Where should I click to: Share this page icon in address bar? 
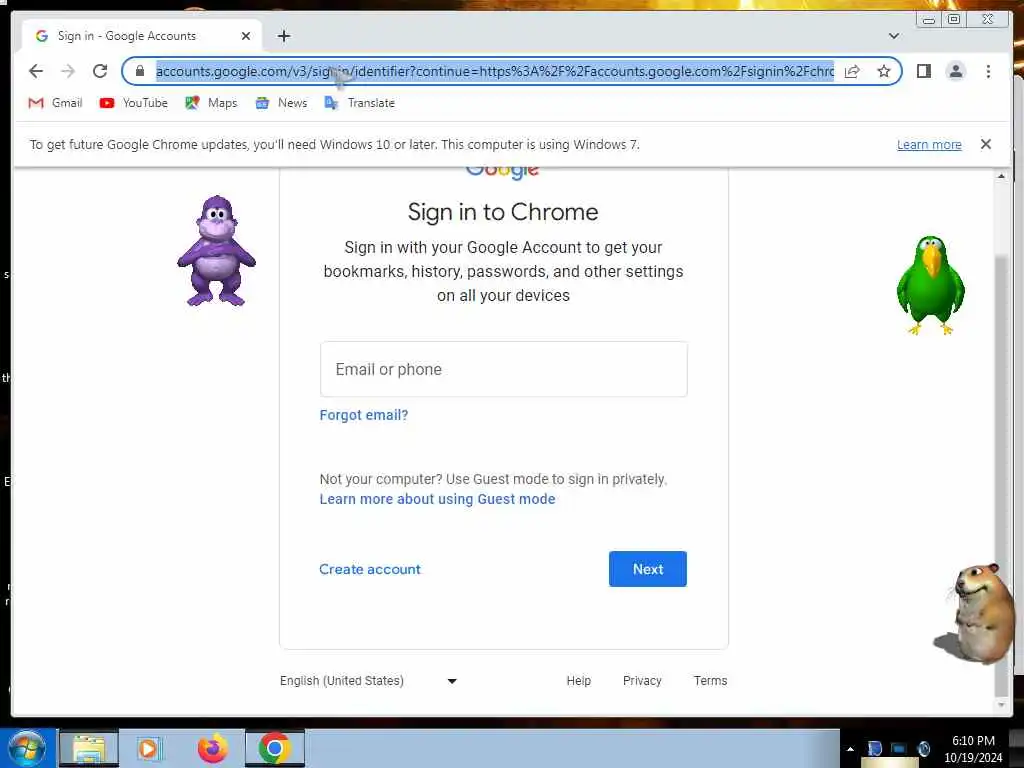click(852, 71)
